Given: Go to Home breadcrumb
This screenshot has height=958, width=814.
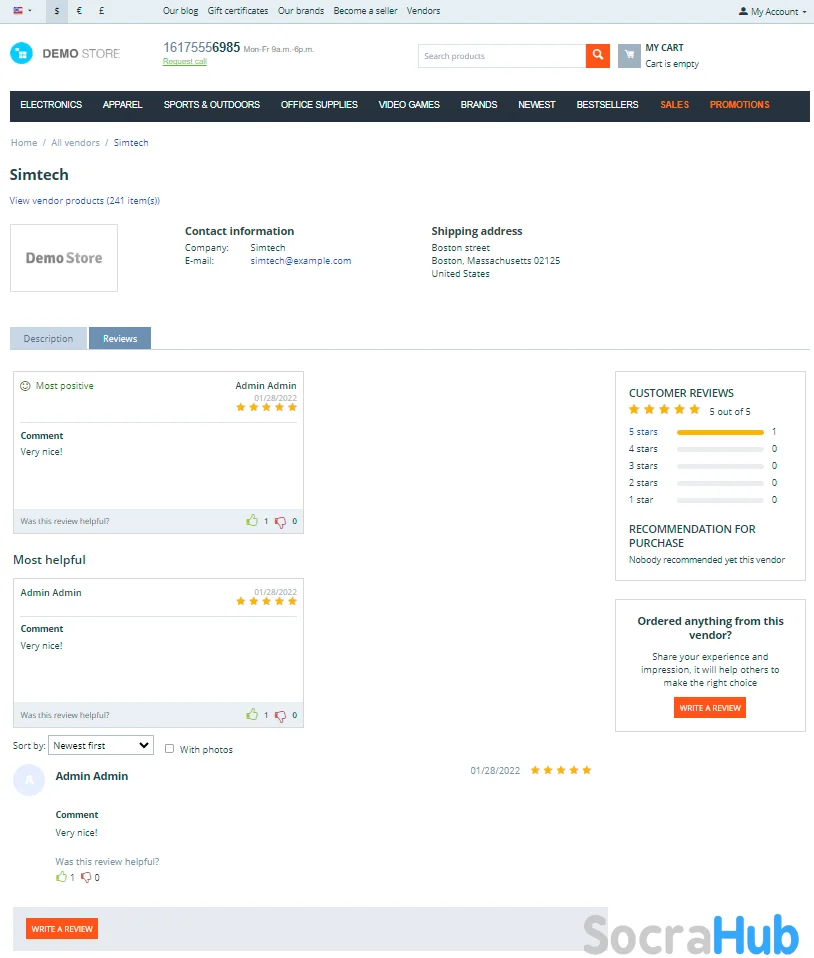Looking at the screenshot, I should point(24,142).
